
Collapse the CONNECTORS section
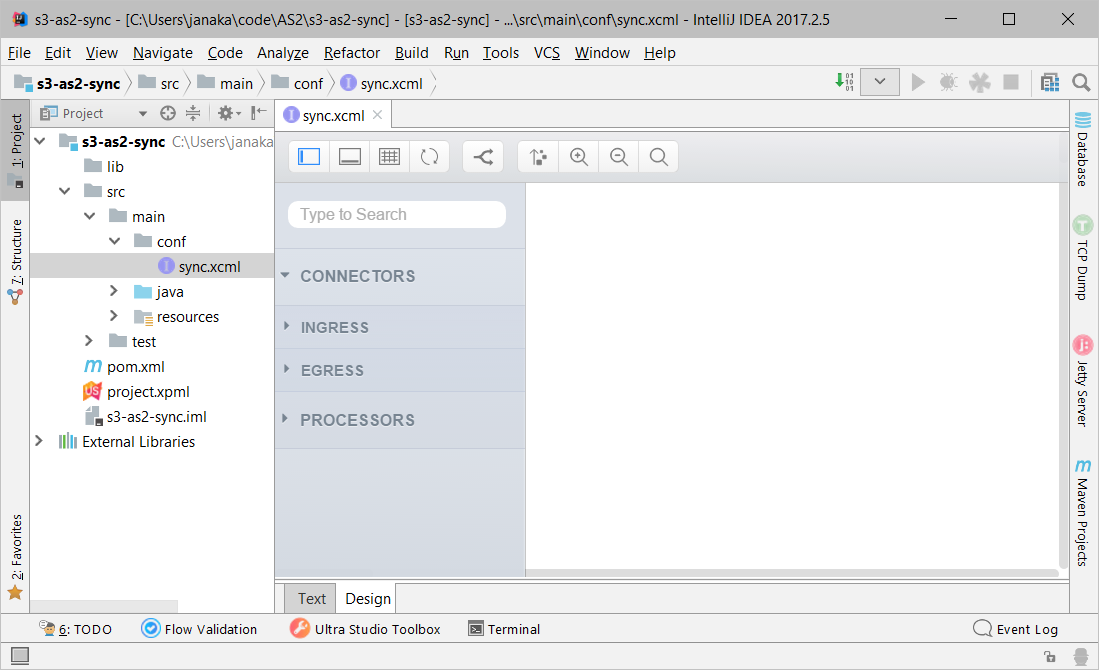(285, 275)
